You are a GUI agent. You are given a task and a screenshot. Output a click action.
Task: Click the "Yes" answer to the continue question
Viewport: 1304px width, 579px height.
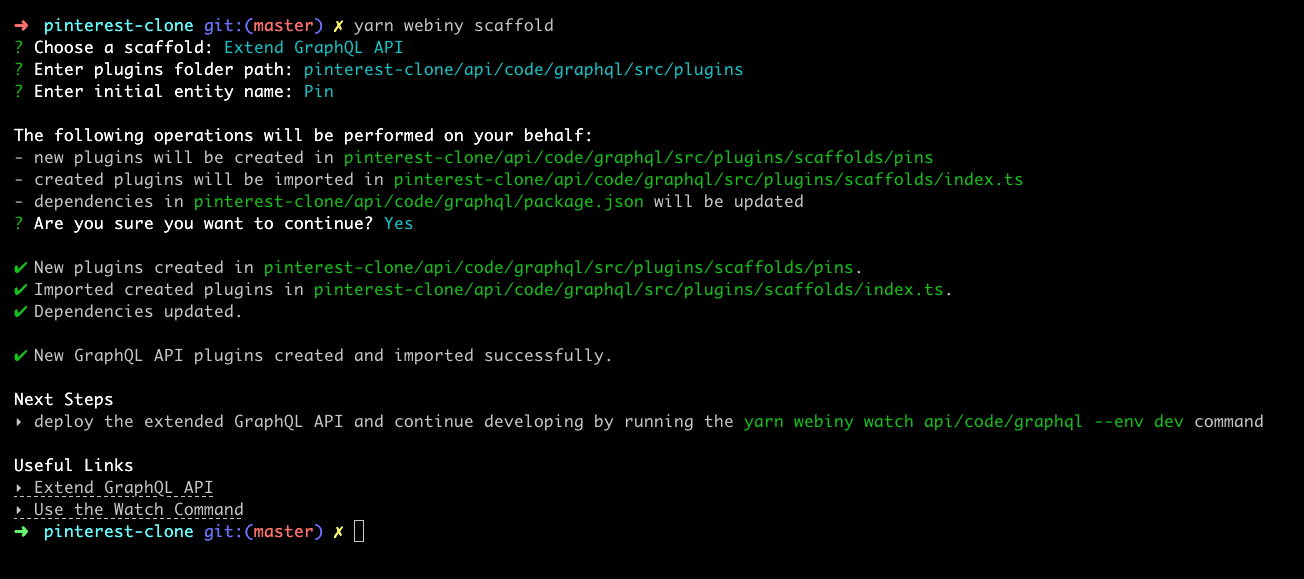point(398,223)
